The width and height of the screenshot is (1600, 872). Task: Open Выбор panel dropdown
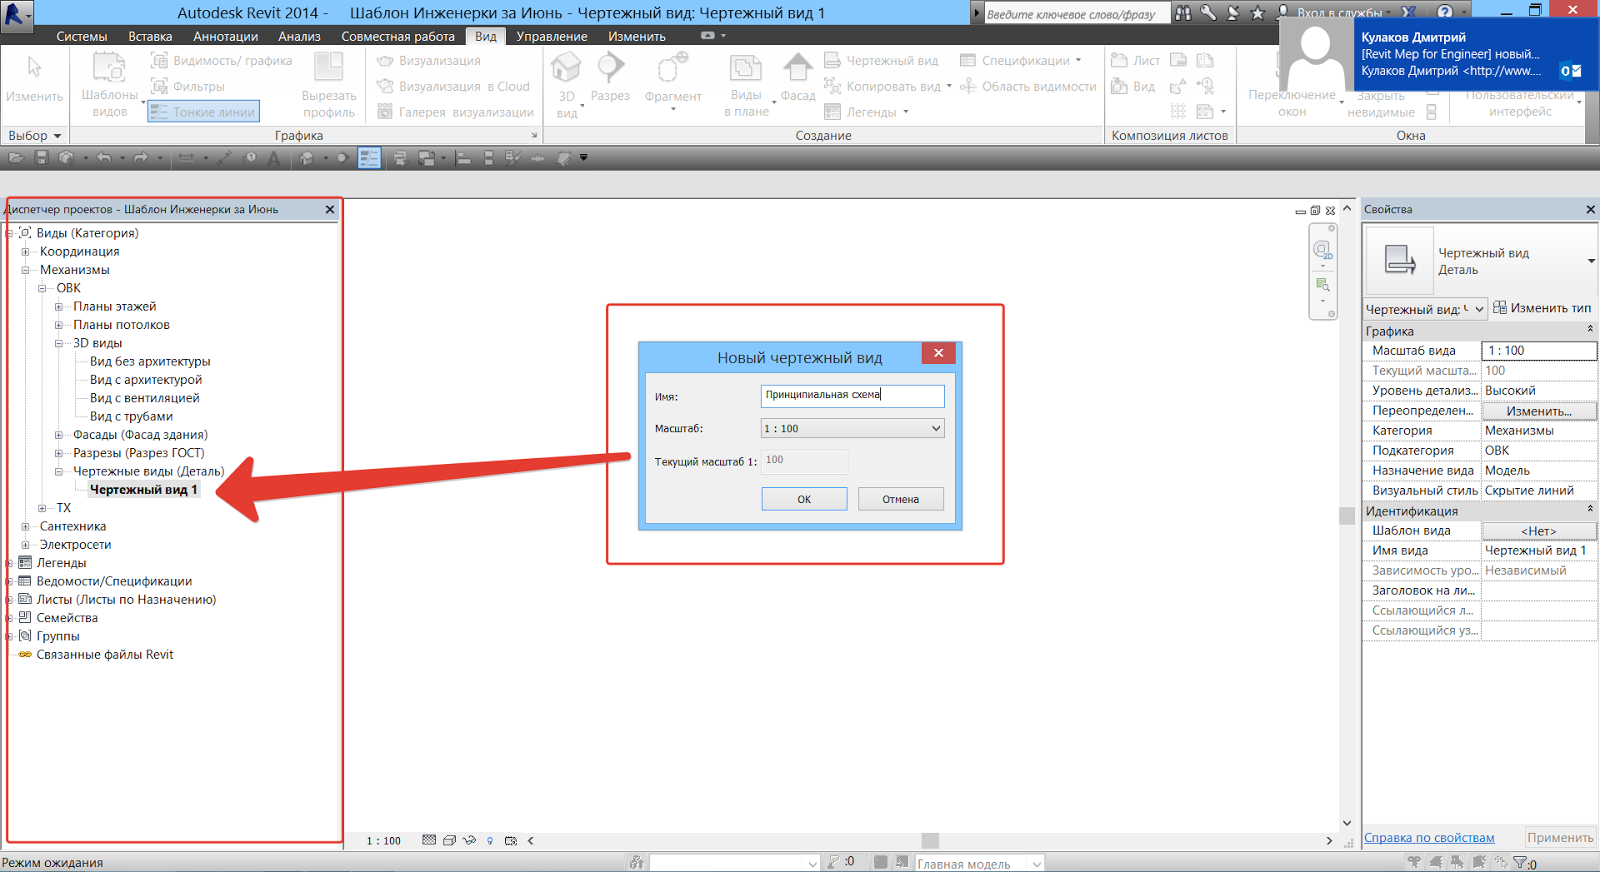tap(35, 135)
